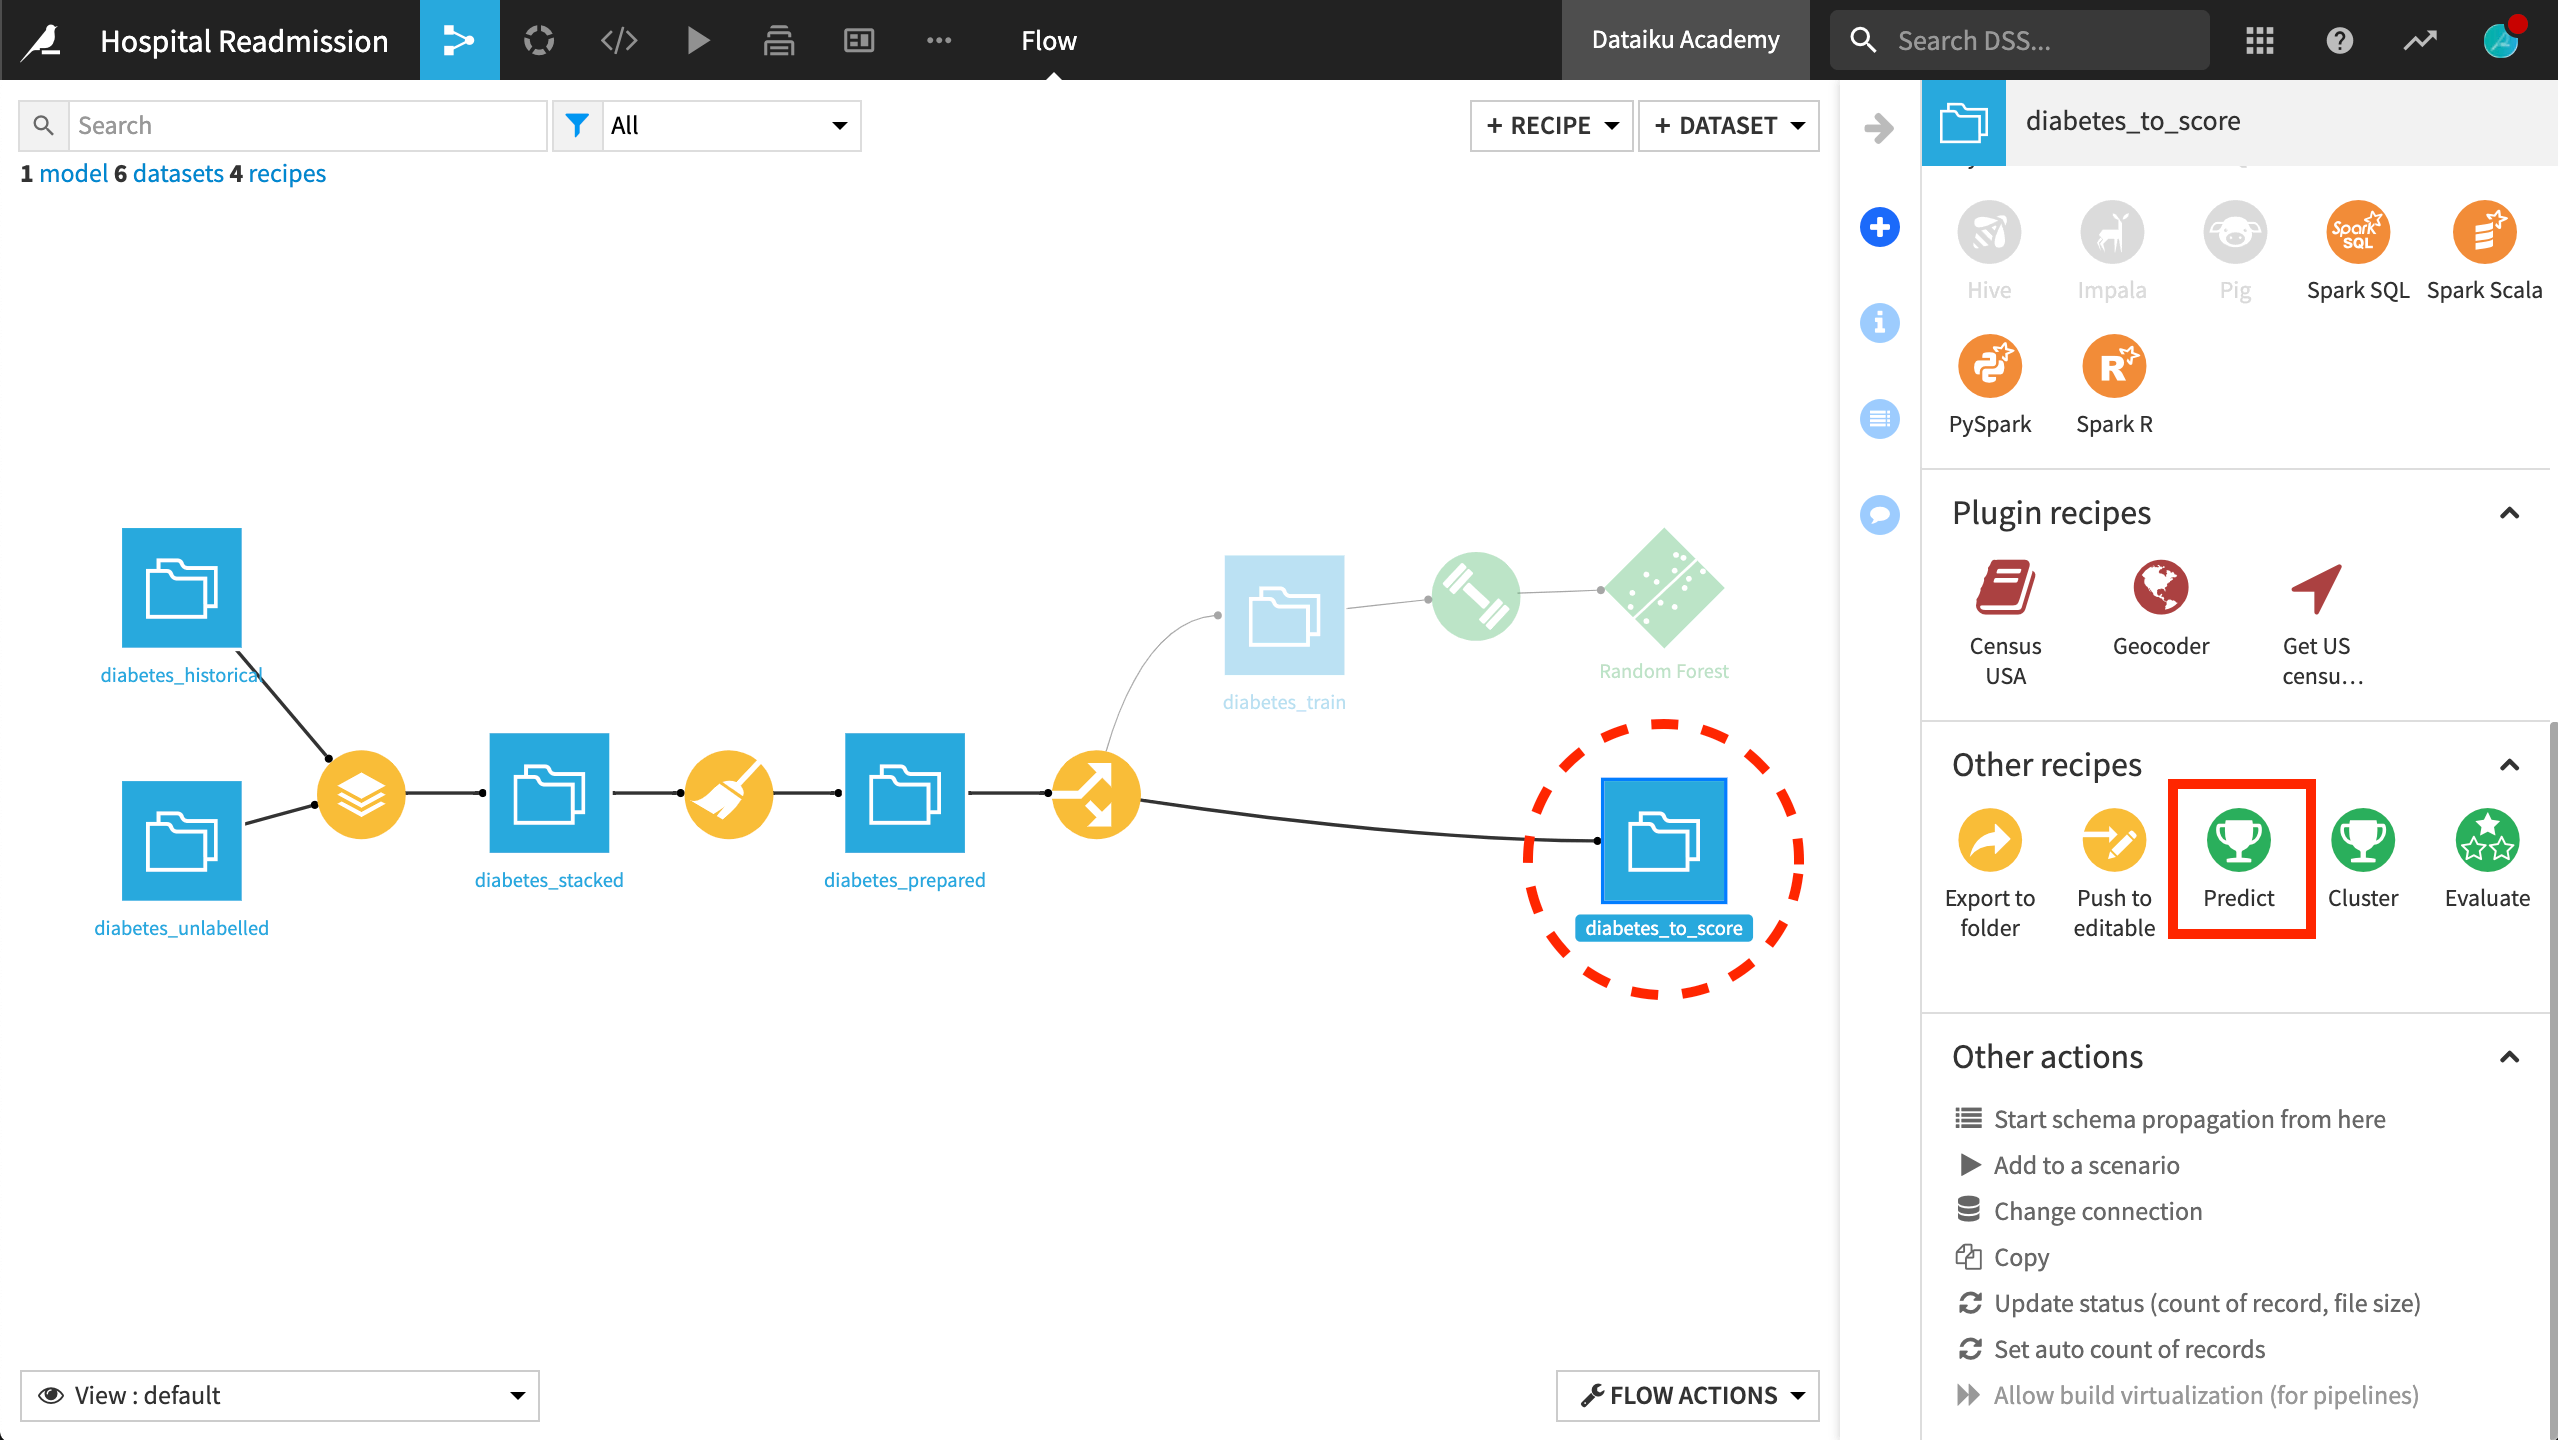
Task: Click the Stack recipe node in flow
Action: click(x=361, y=795)
